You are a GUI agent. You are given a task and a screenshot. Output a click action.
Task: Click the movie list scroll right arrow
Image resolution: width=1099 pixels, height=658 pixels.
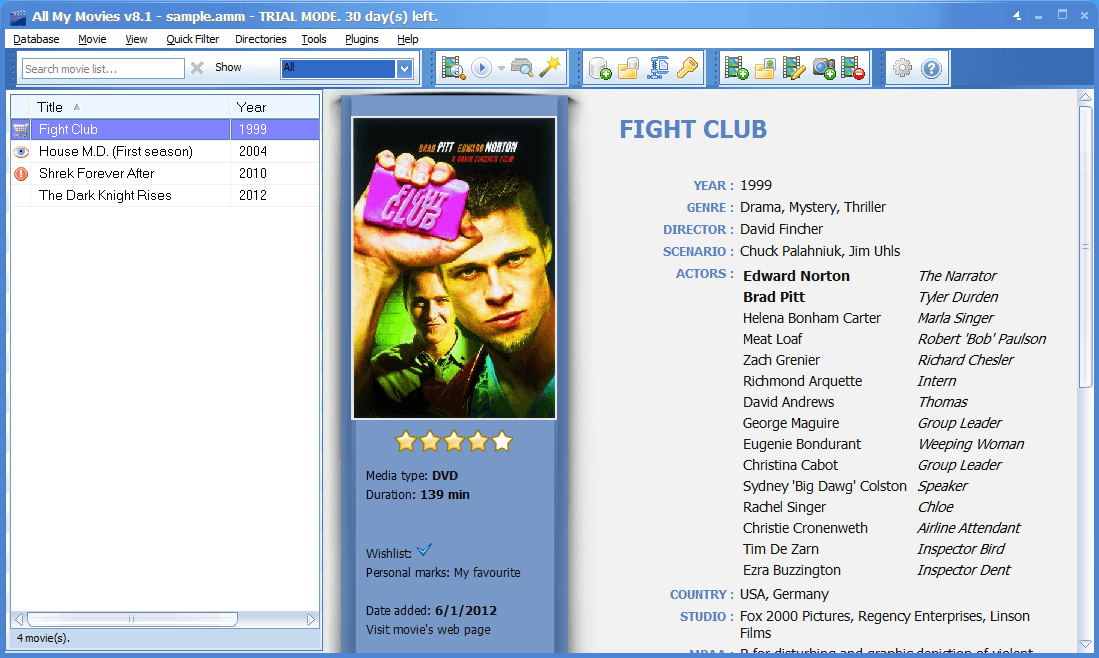pyautogui.click(x=311, y=619)
